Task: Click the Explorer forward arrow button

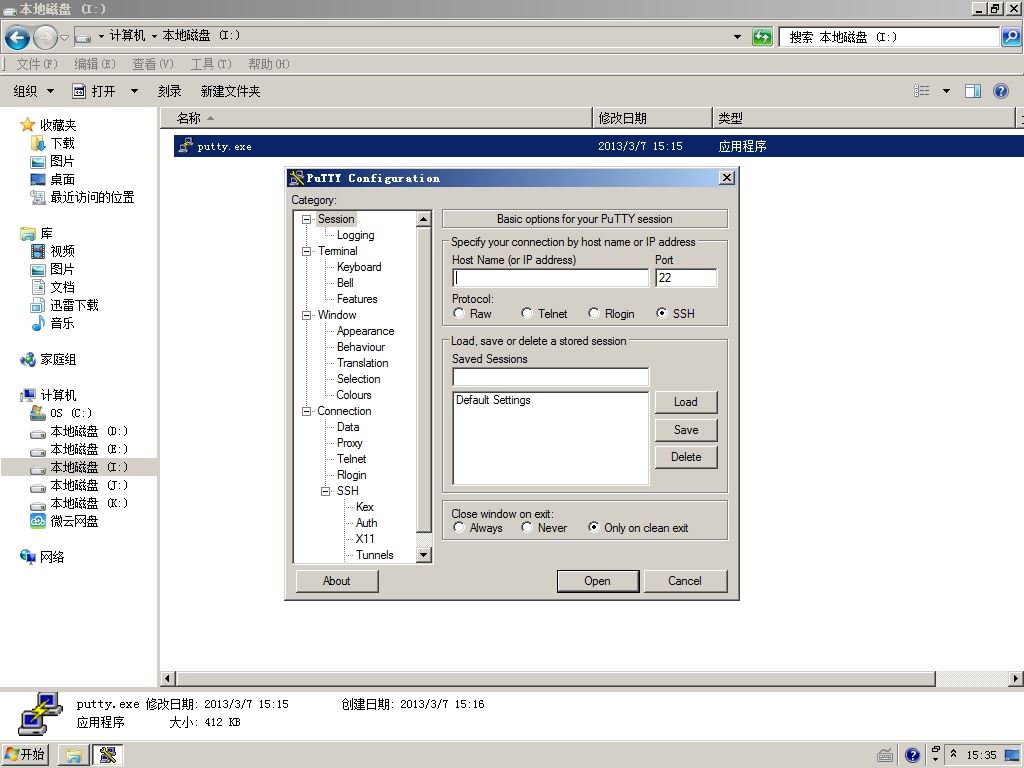Action: click(45, 37)
